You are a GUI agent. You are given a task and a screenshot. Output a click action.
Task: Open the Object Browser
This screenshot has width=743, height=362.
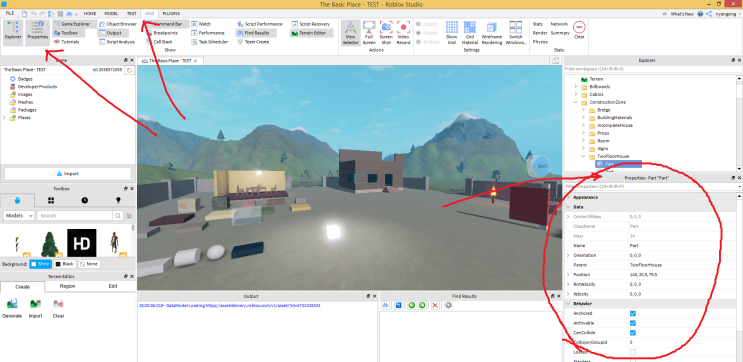point(118,24)
